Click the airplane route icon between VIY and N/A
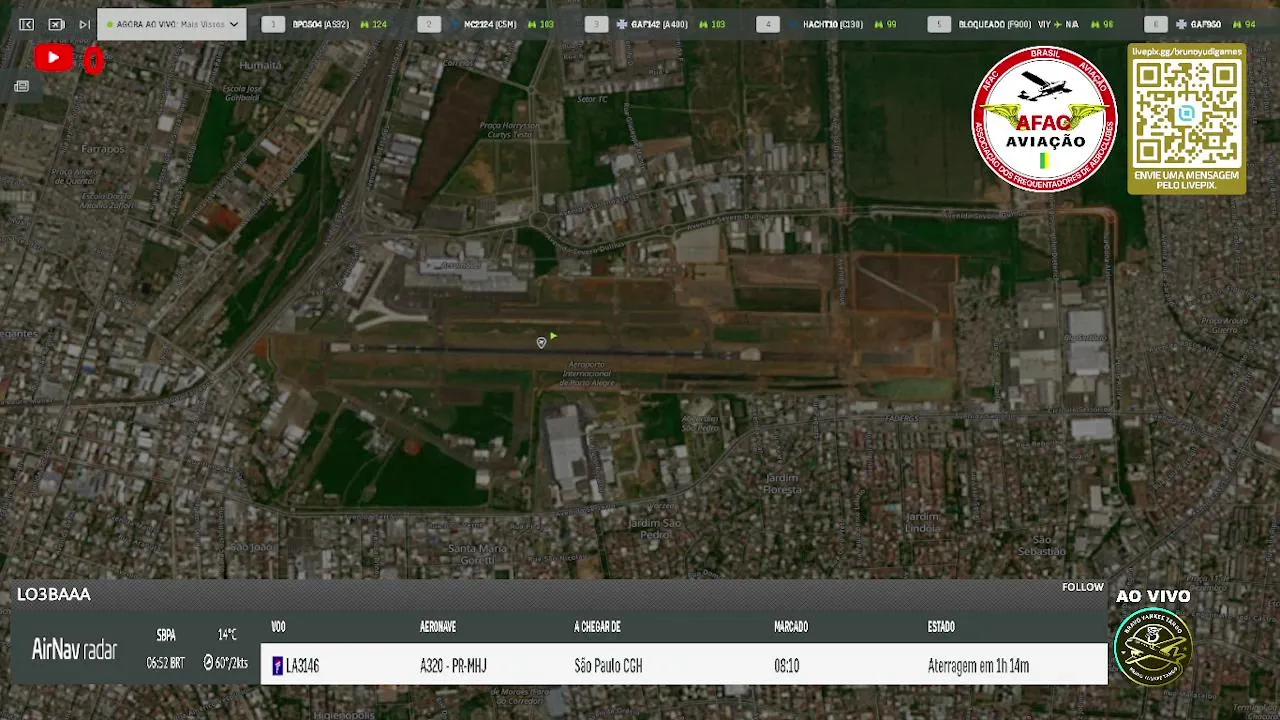The height and width of the screenshot is (720, 1280). click(1059, 24)
